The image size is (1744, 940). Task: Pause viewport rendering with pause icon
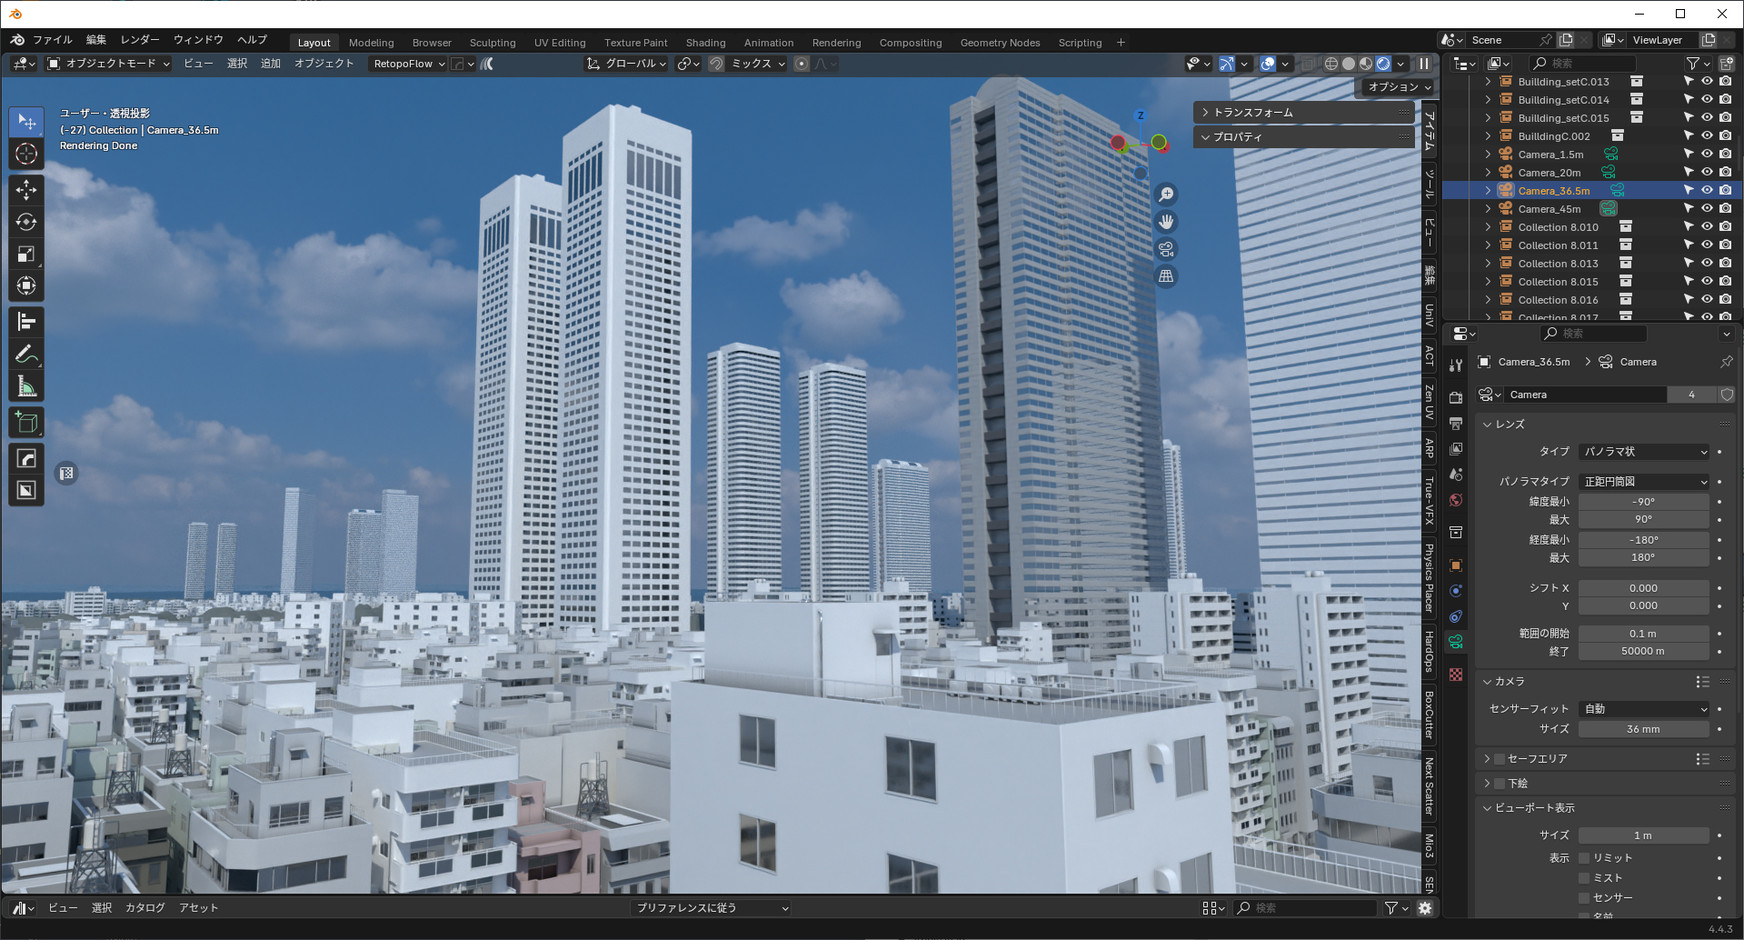pyautogui.click(x=1424, y=63)
